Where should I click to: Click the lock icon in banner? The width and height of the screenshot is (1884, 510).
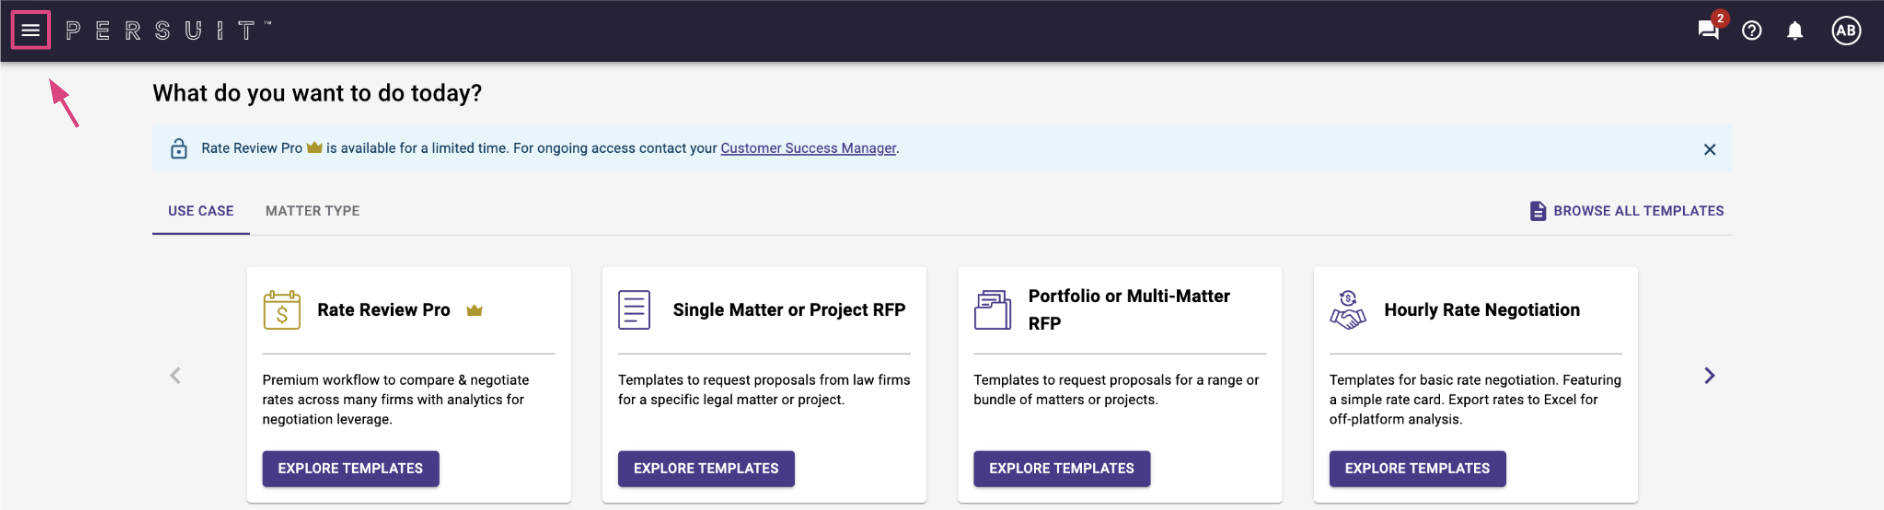coord(179,148)
